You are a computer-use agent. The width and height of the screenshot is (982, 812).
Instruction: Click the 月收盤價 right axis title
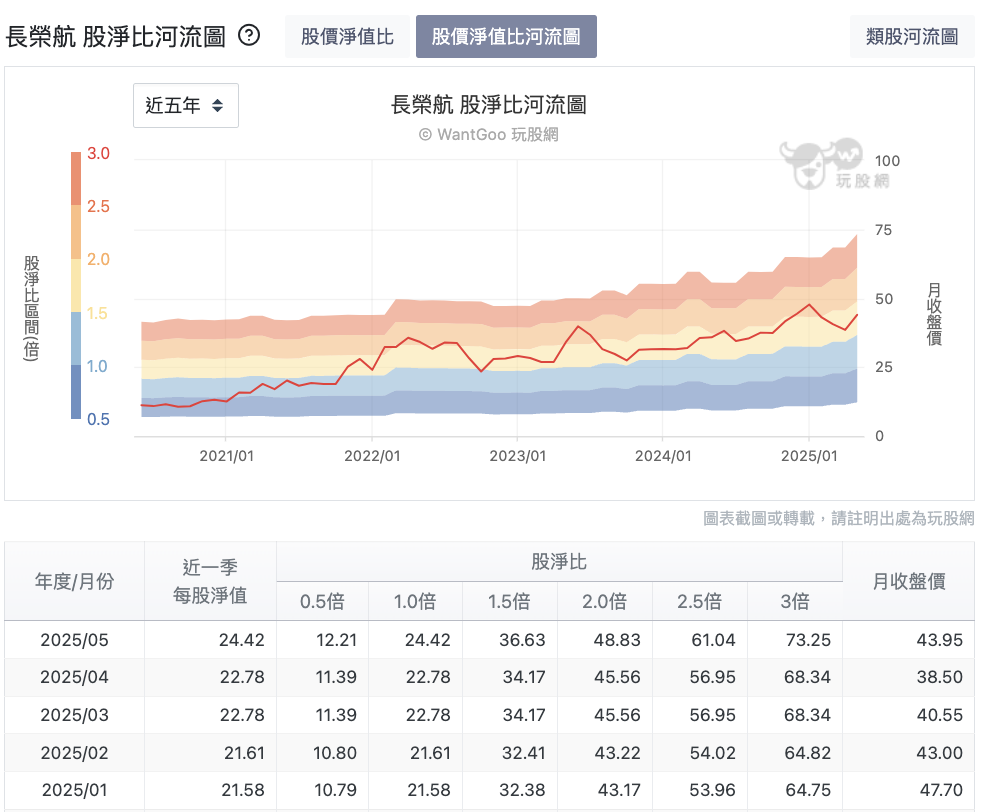[934, 314]
